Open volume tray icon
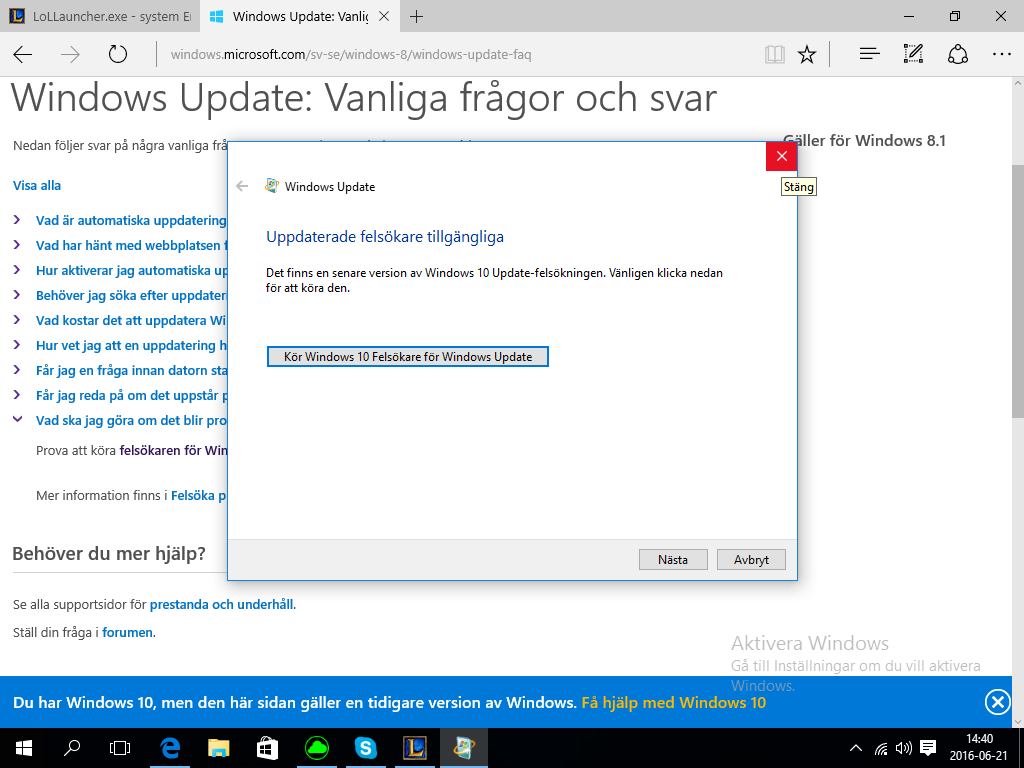 904,748
